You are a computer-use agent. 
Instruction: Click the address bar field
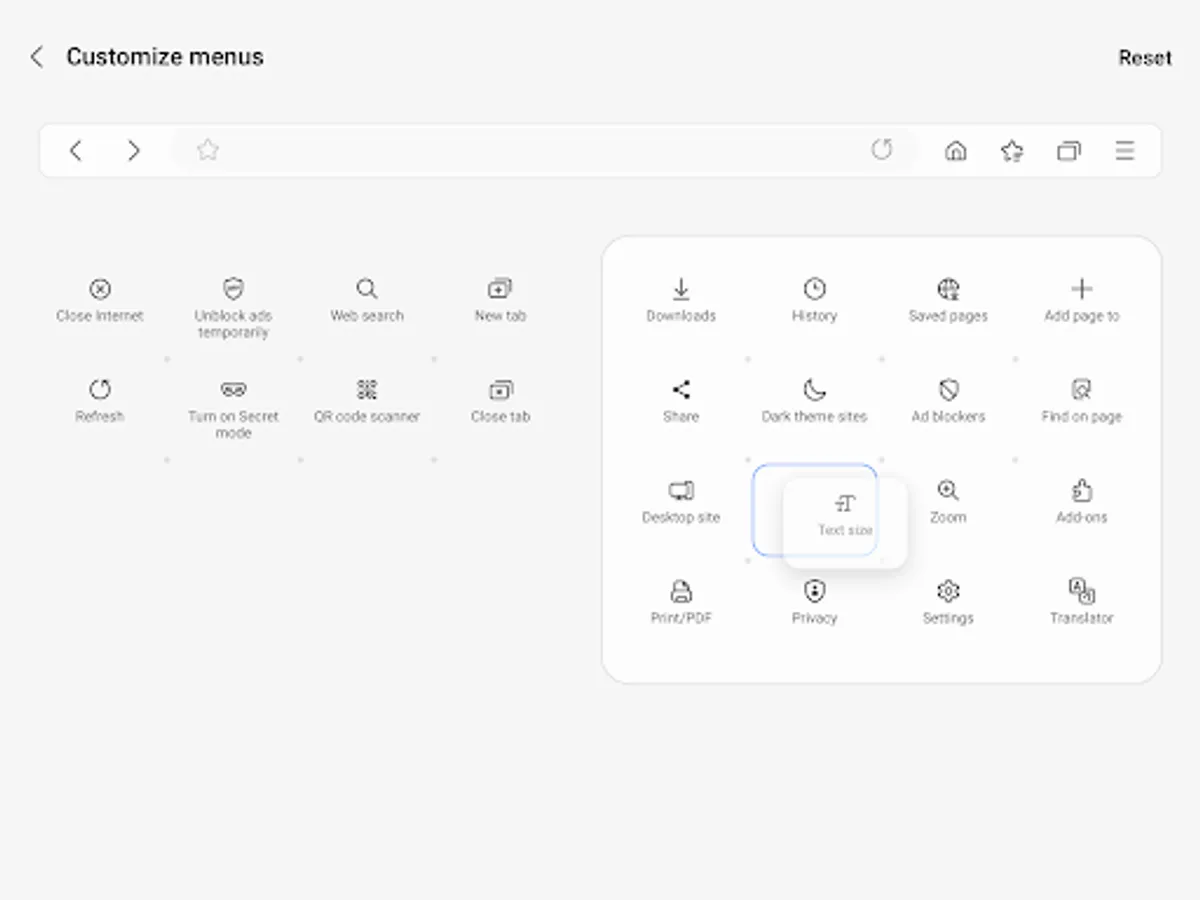tap(545, 151)
